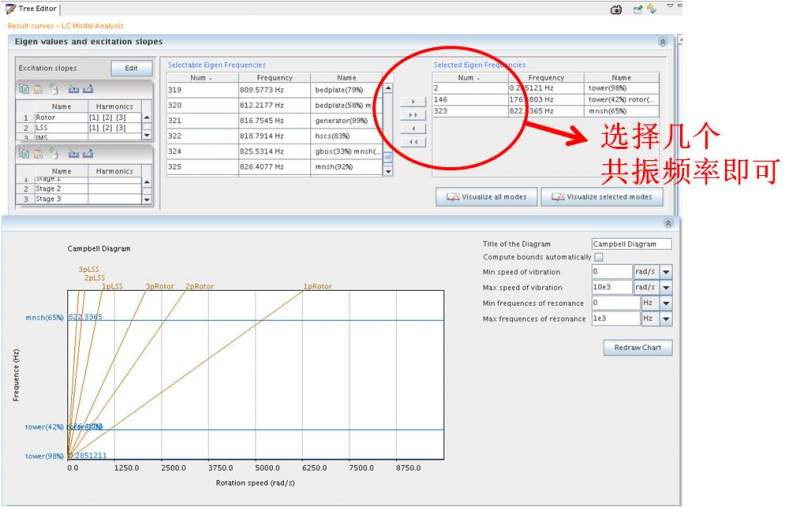The height and width of the screenshot is (507, 800).
Task: Remove the selected frequency with single left arrow
Action: pos(413,129)
